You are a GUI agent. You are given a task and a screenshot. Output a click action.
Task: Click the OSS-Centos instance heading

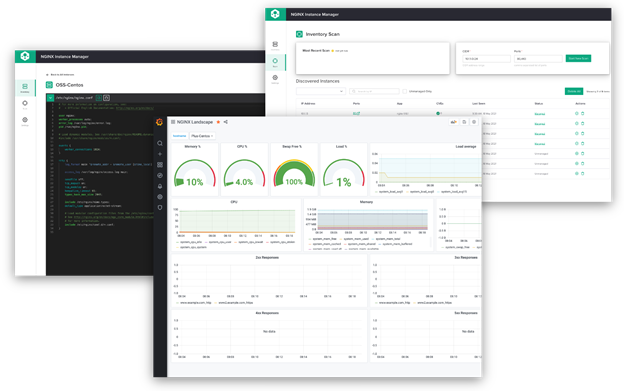(70, 85)
